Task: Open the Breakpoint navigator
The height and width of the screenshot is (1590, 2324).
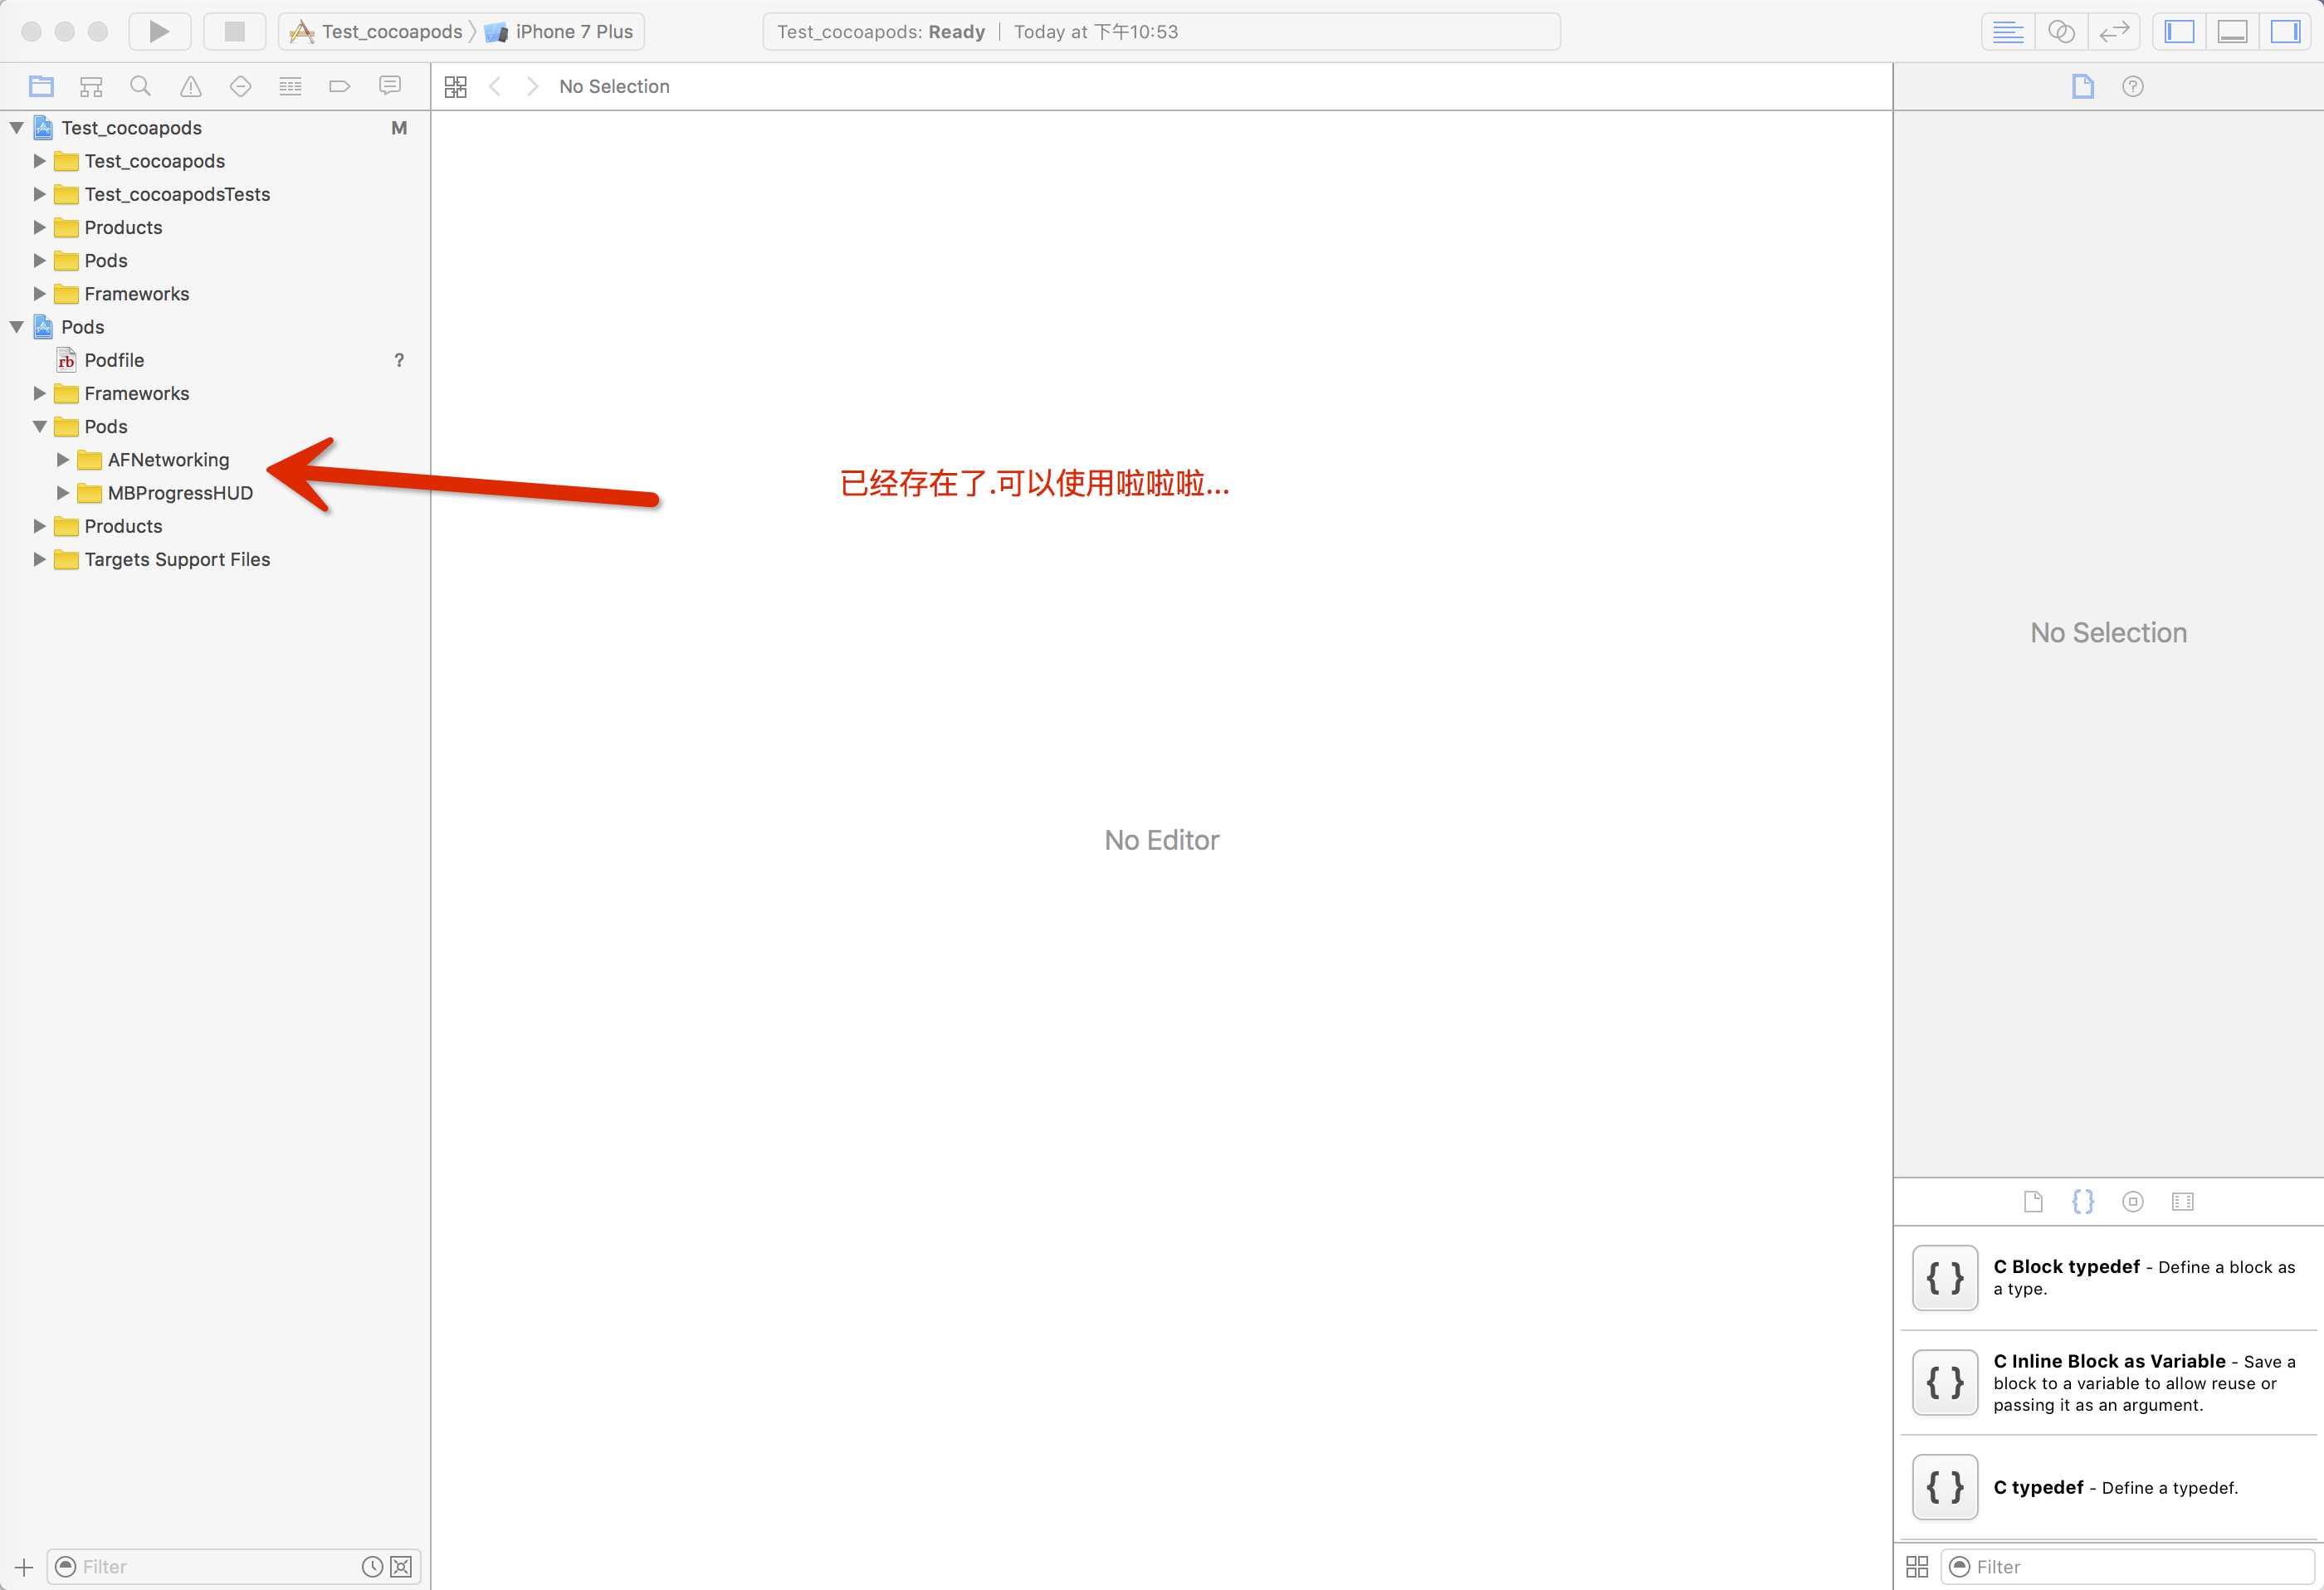Action: coord(340,86)
